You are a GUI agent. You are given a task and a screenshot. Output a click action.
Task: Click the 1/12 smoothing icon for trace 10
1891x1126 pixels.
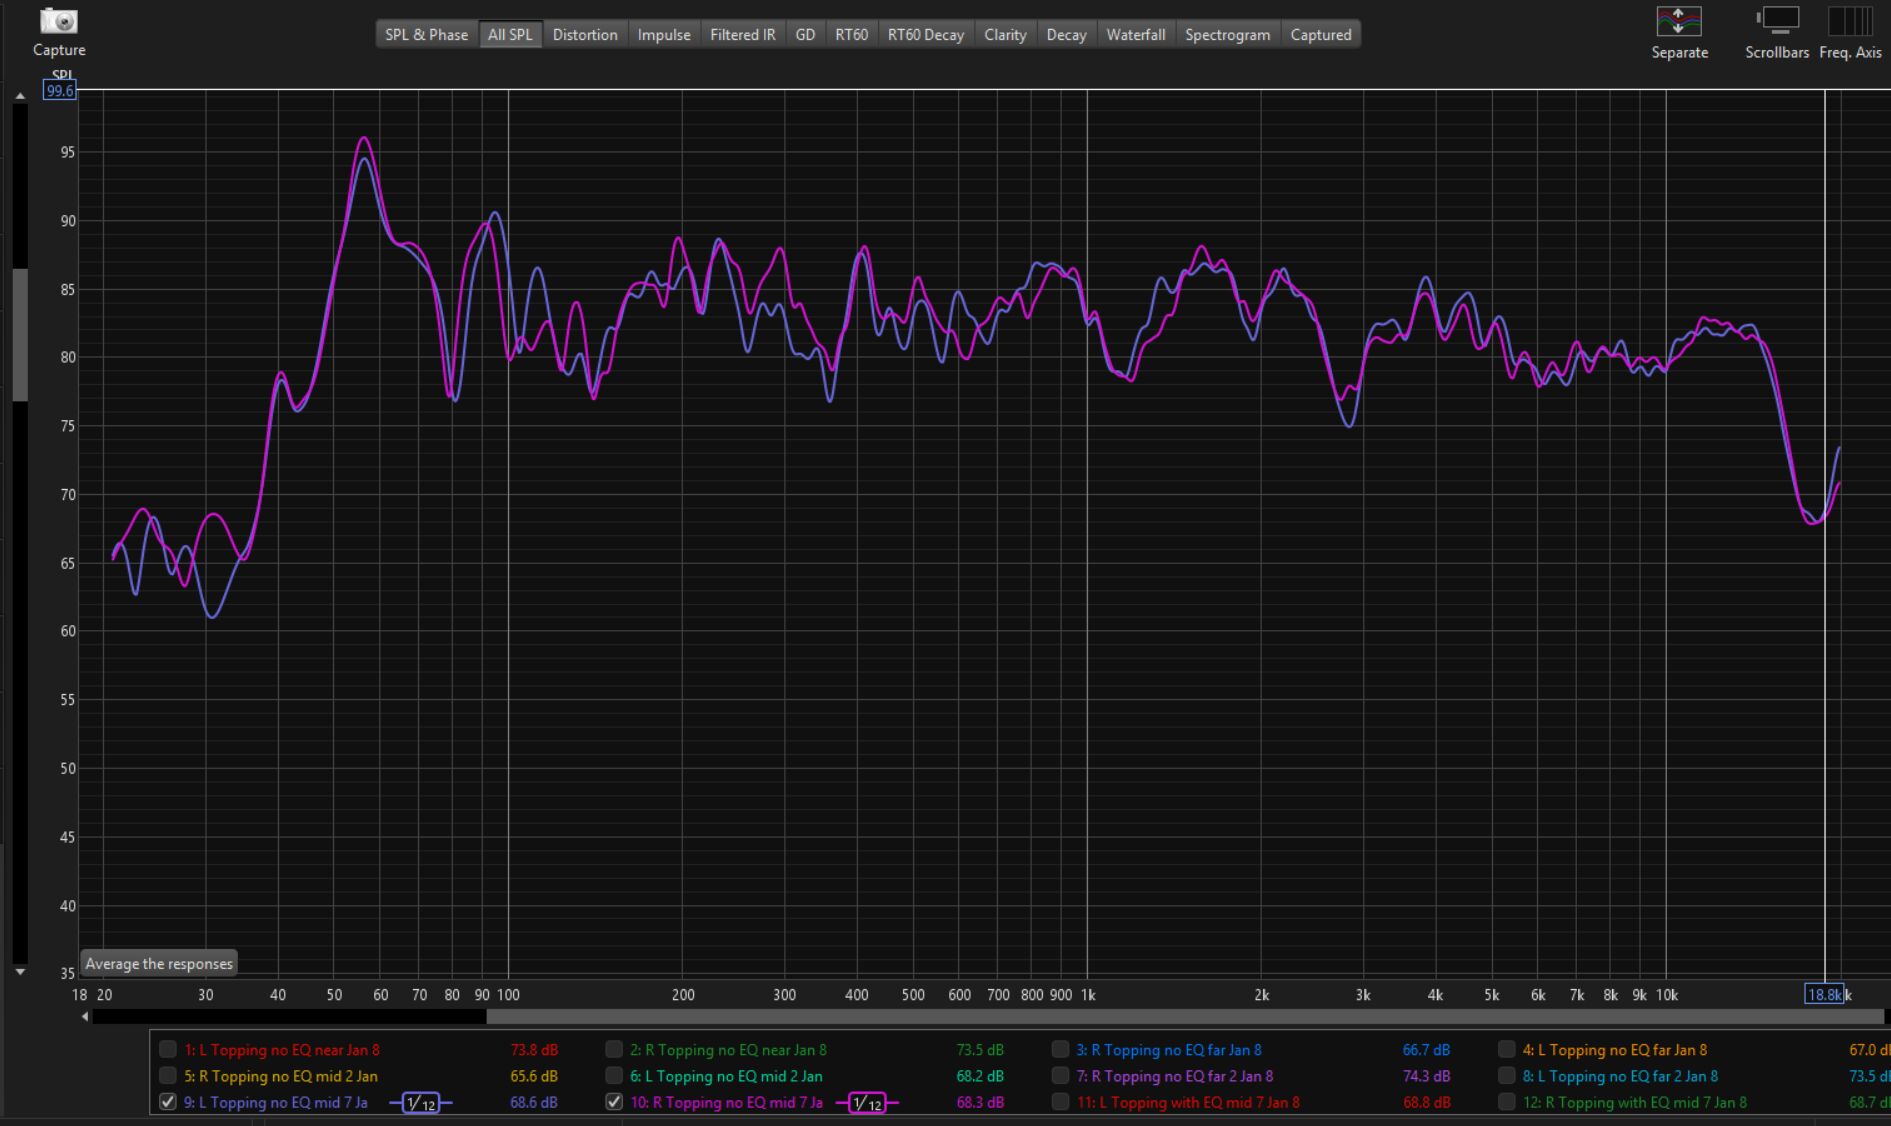866,1103
